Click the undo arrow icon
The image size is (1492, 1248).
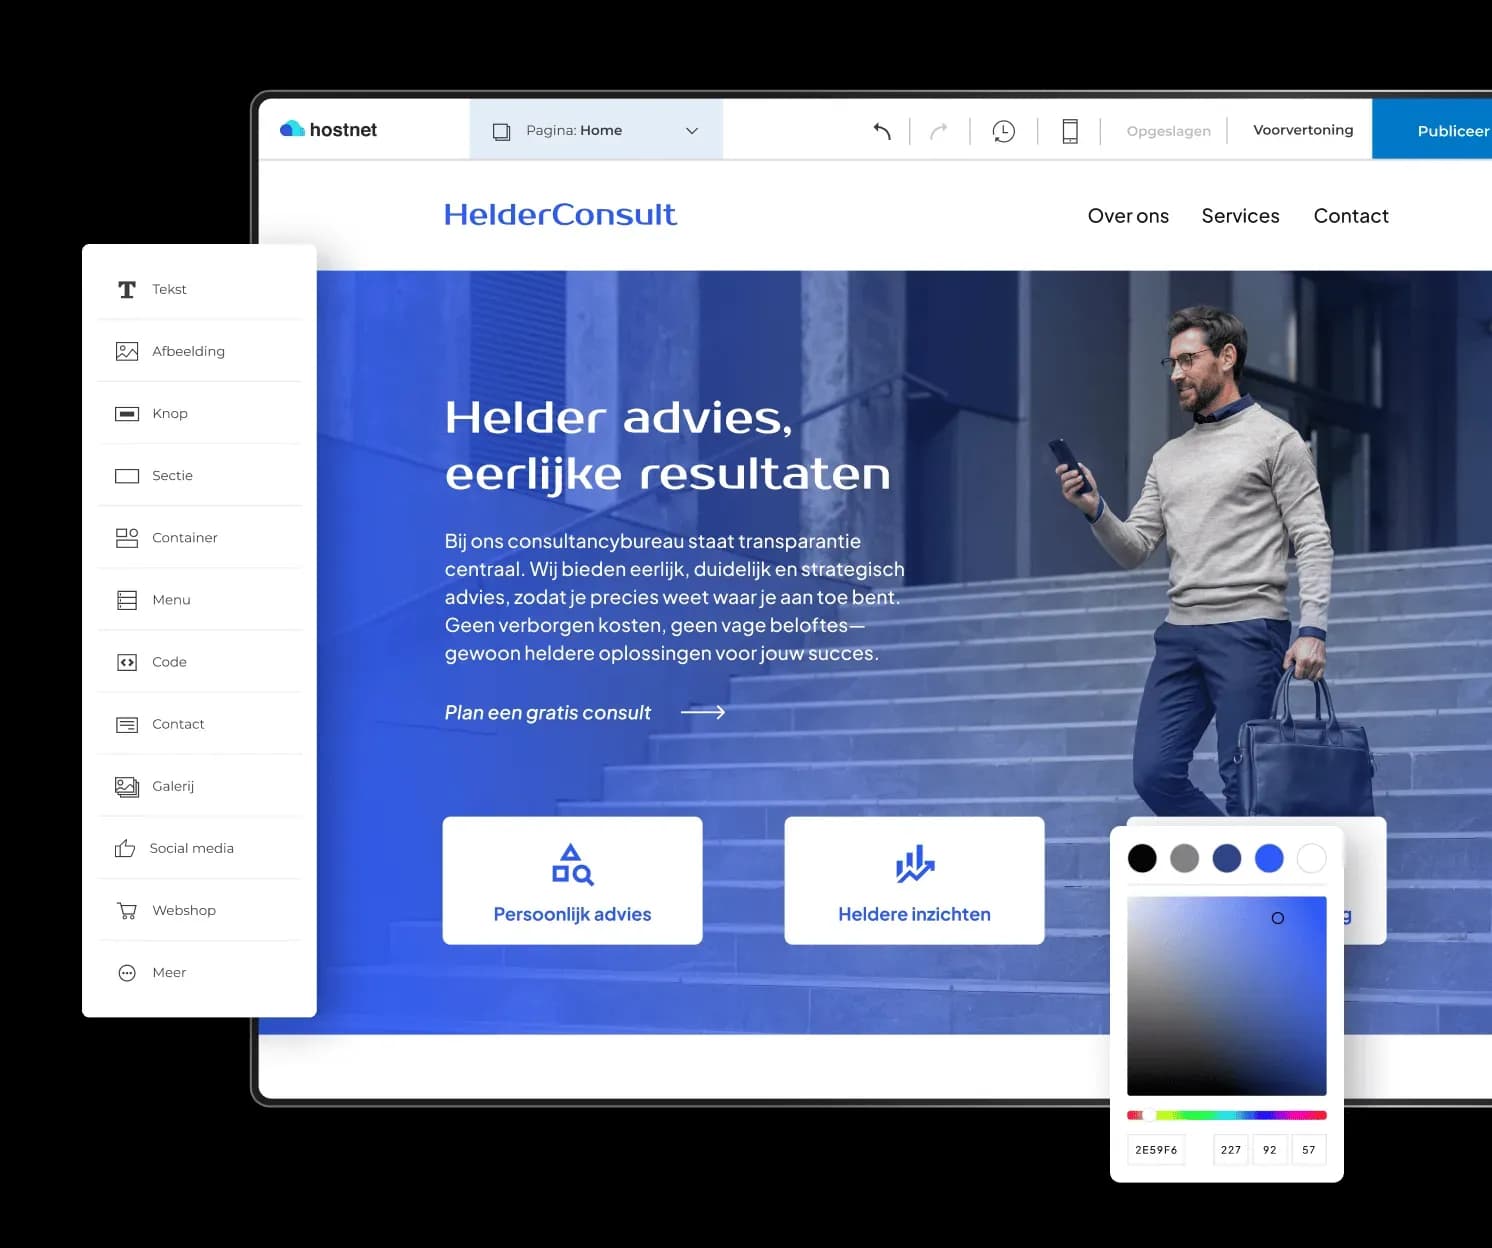pos(882,131)
